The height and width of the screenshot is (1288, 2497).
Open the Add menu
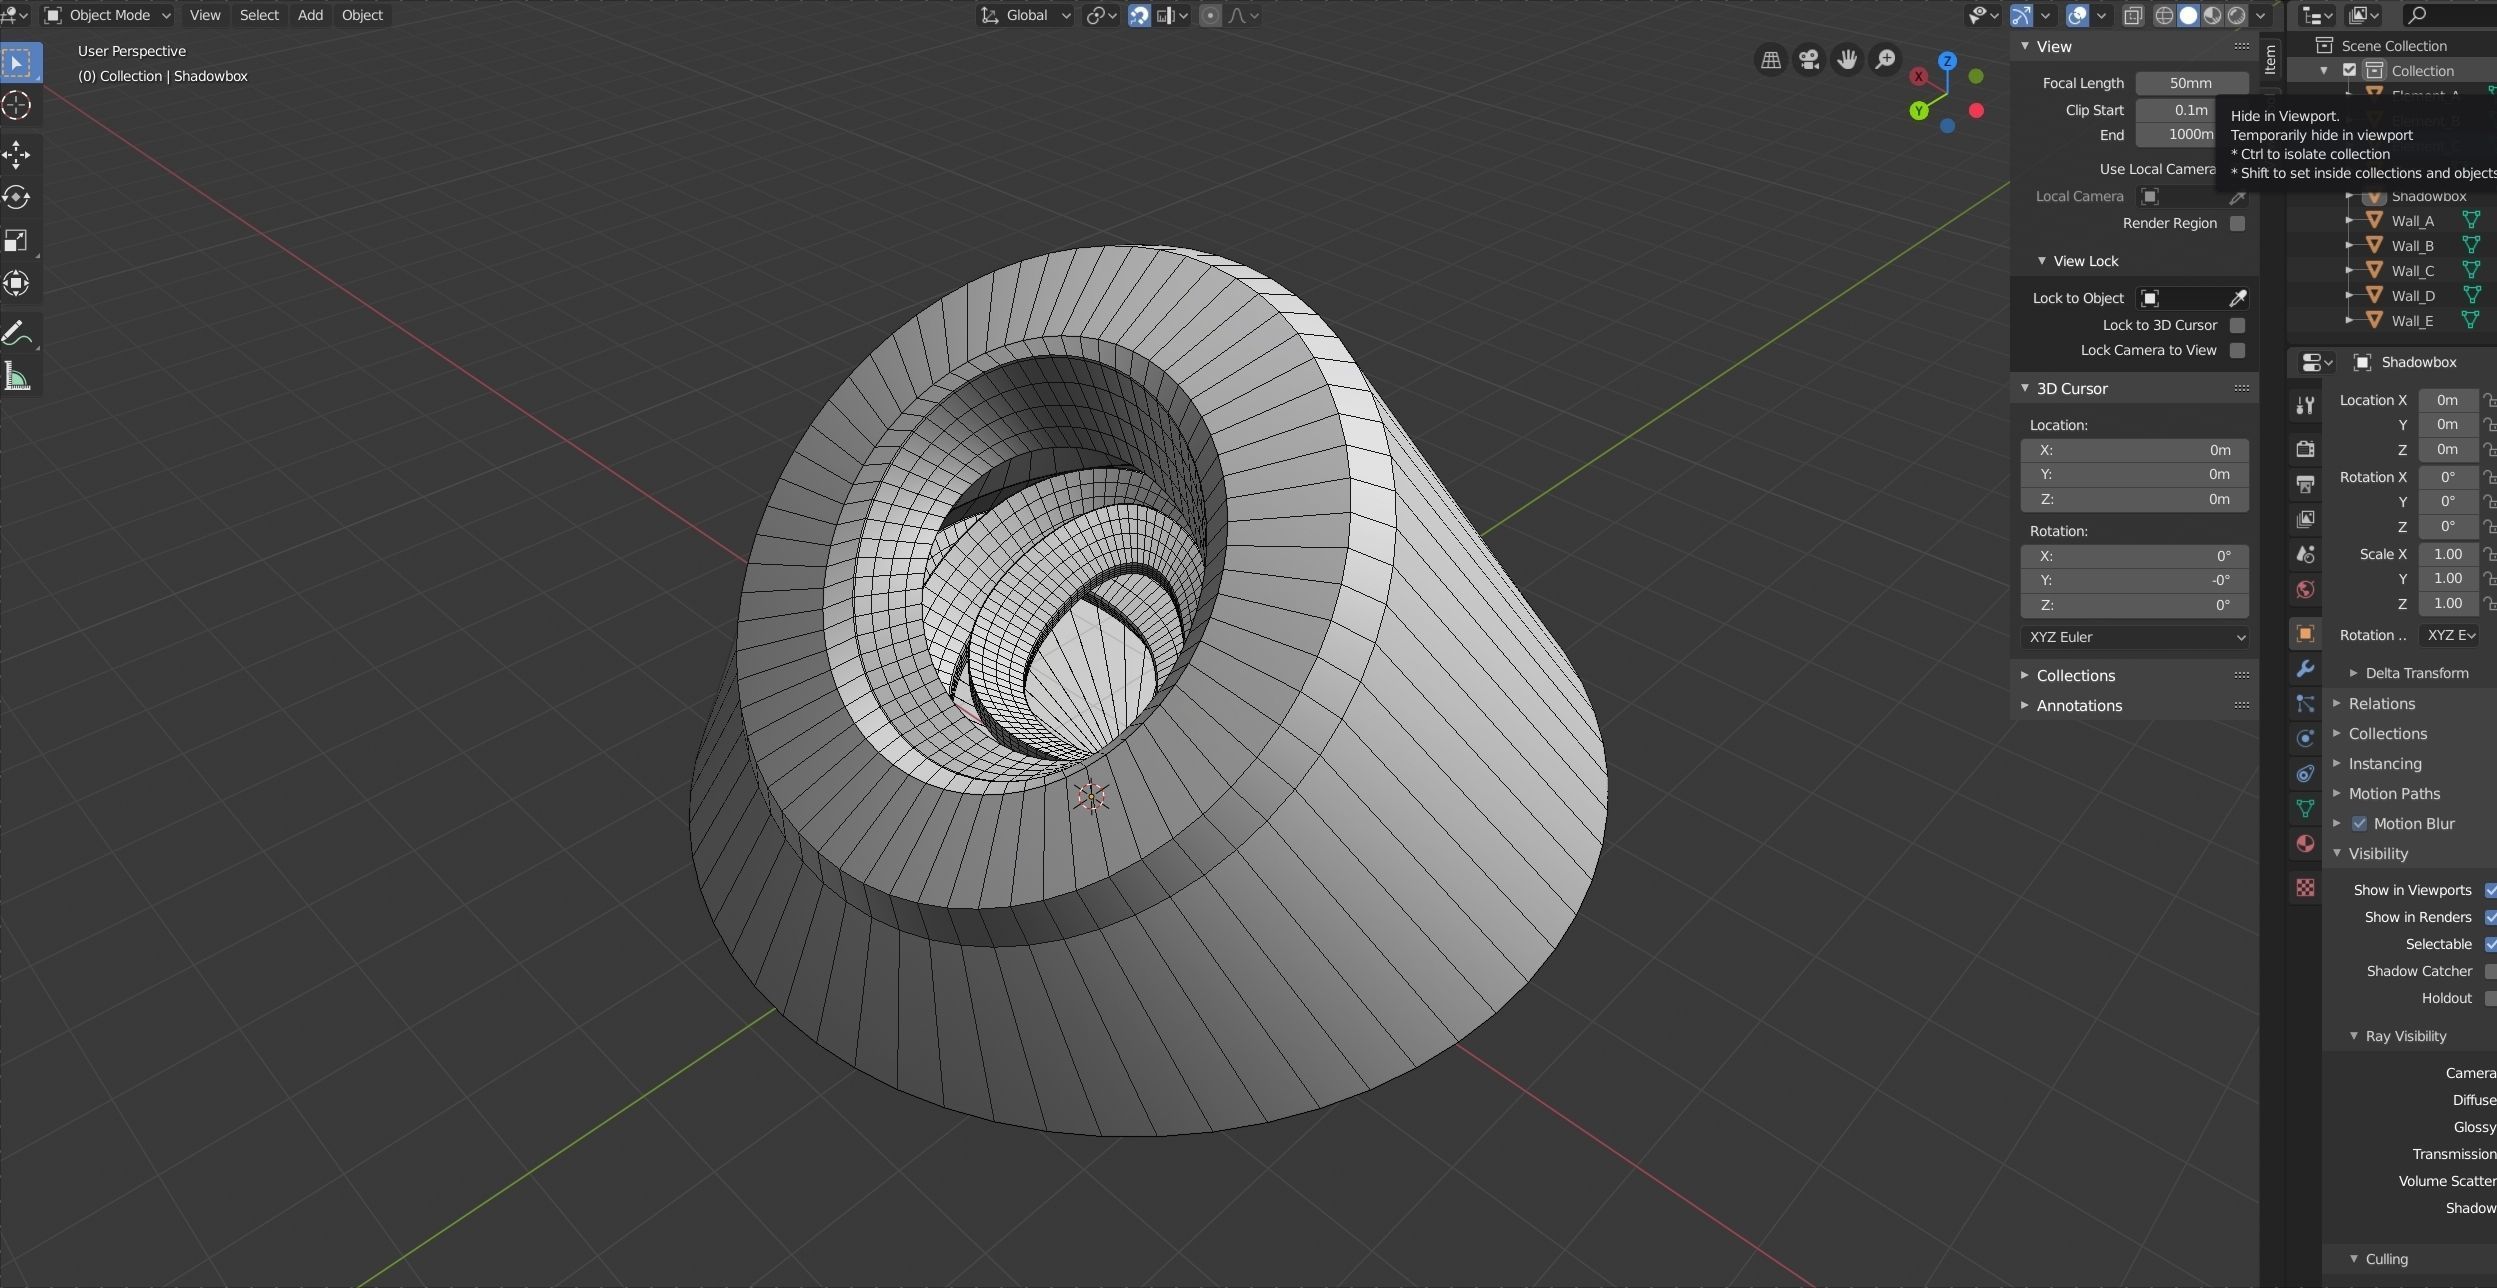click(310, 15)
